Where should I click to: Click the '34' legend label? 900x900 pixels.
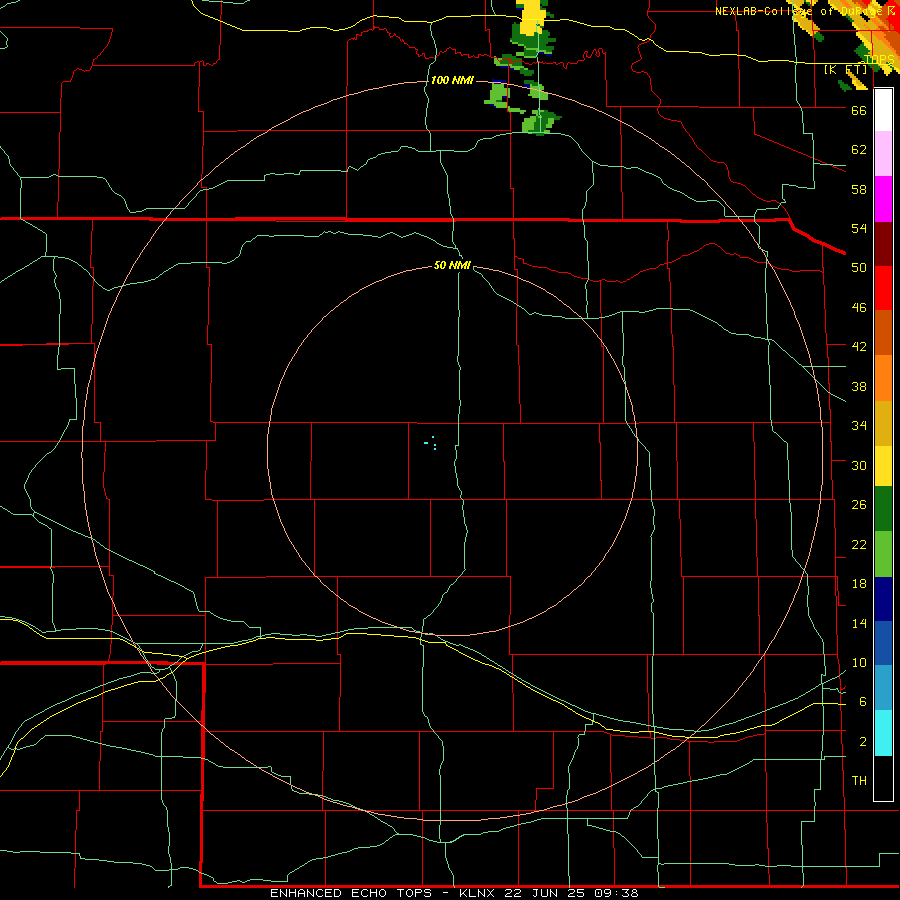[859, 426]
